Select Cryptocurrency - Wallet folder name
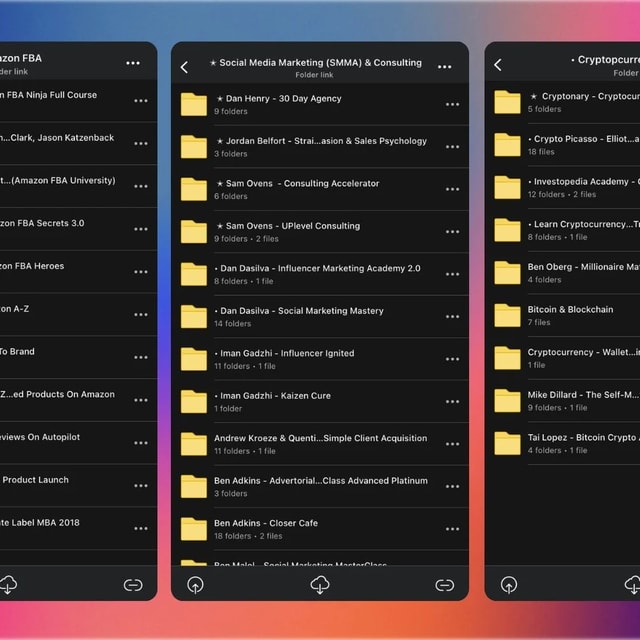640x640 pixels. pos(584,352)
